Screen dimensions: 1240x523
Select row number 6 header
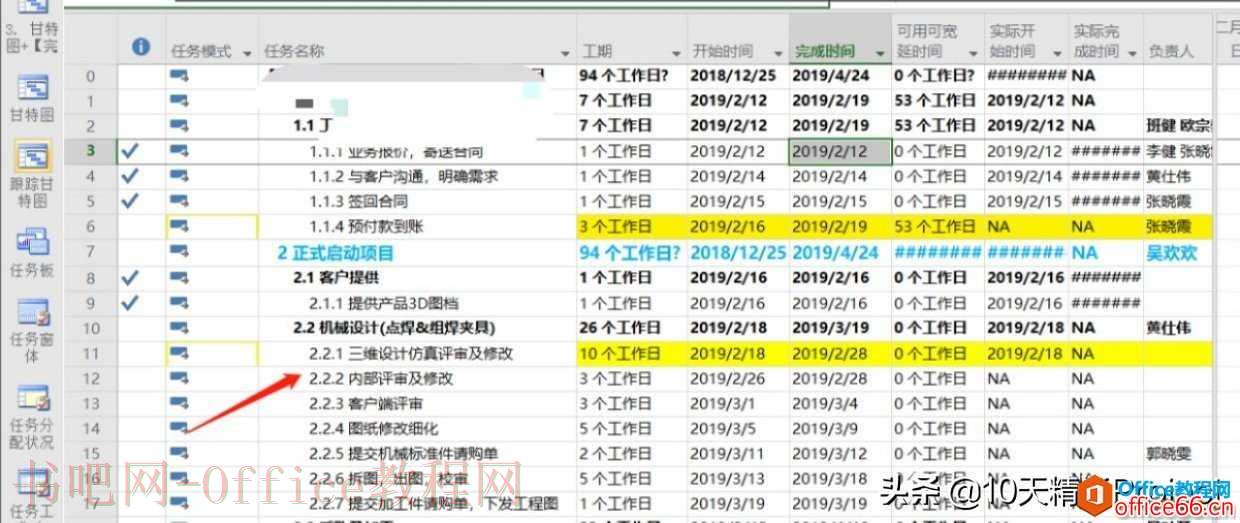(91, 227)
